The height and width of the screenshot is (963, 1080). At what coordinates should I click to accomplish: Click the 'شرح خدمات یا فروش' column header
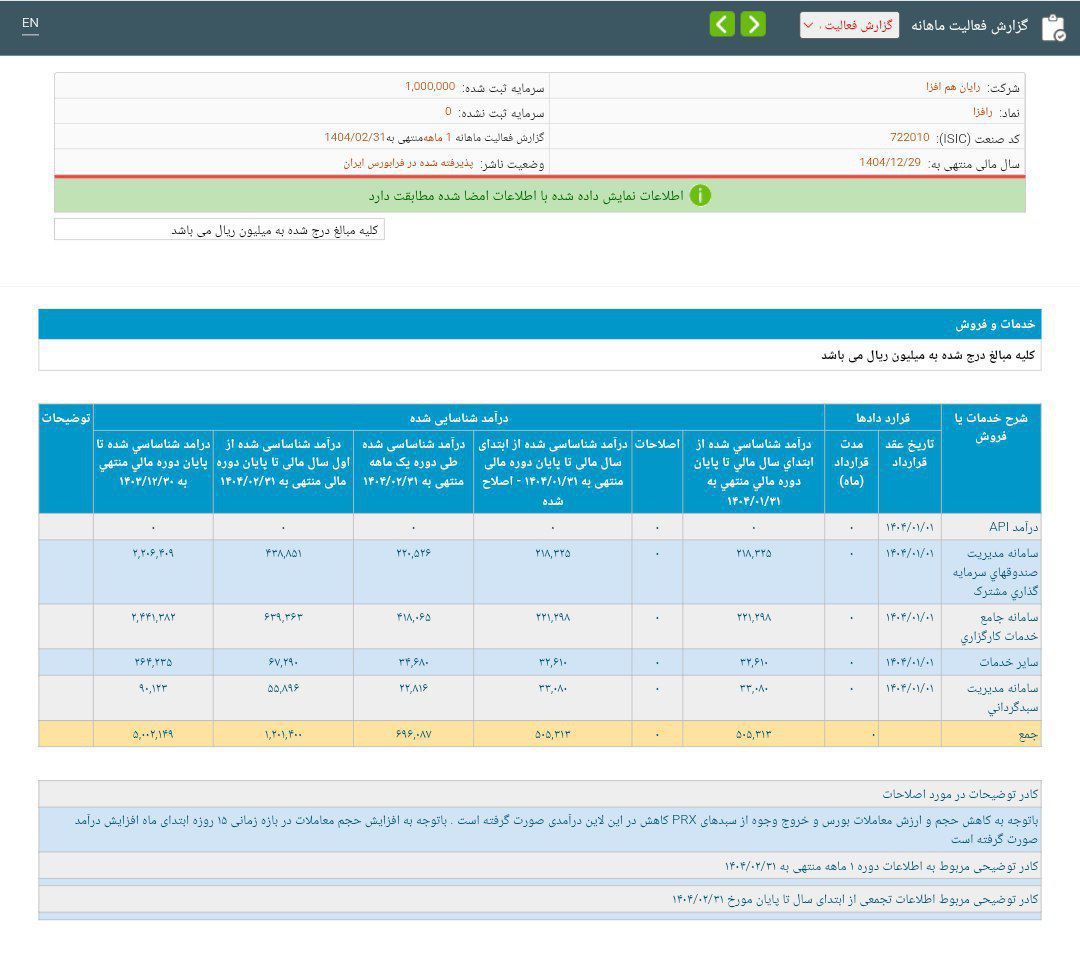click(x=990, y=458)
